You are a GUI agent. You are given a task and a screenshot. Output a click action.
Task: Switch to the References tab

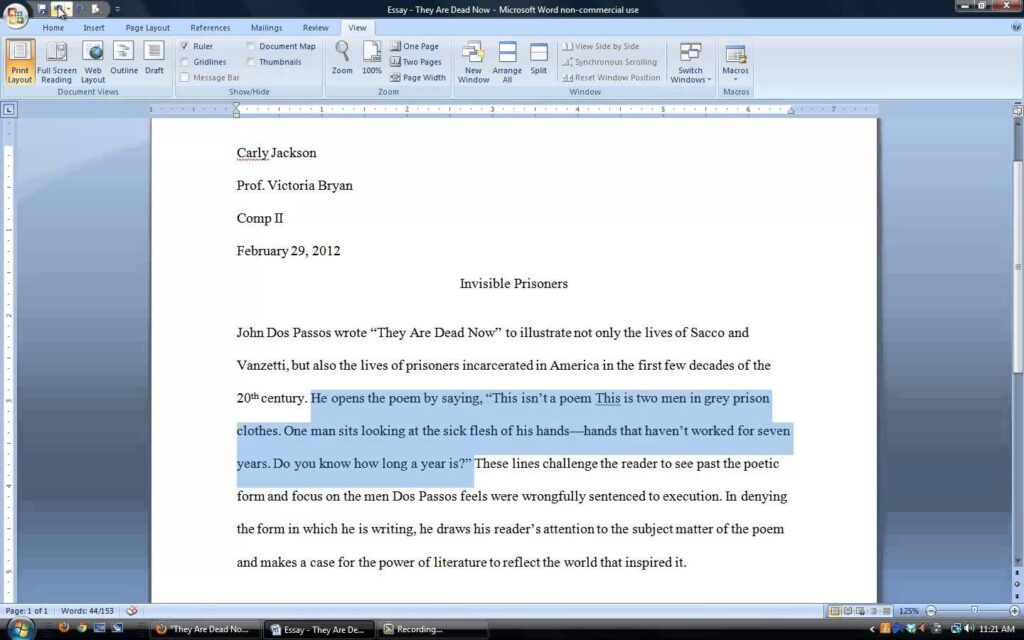tap(210, 28)
